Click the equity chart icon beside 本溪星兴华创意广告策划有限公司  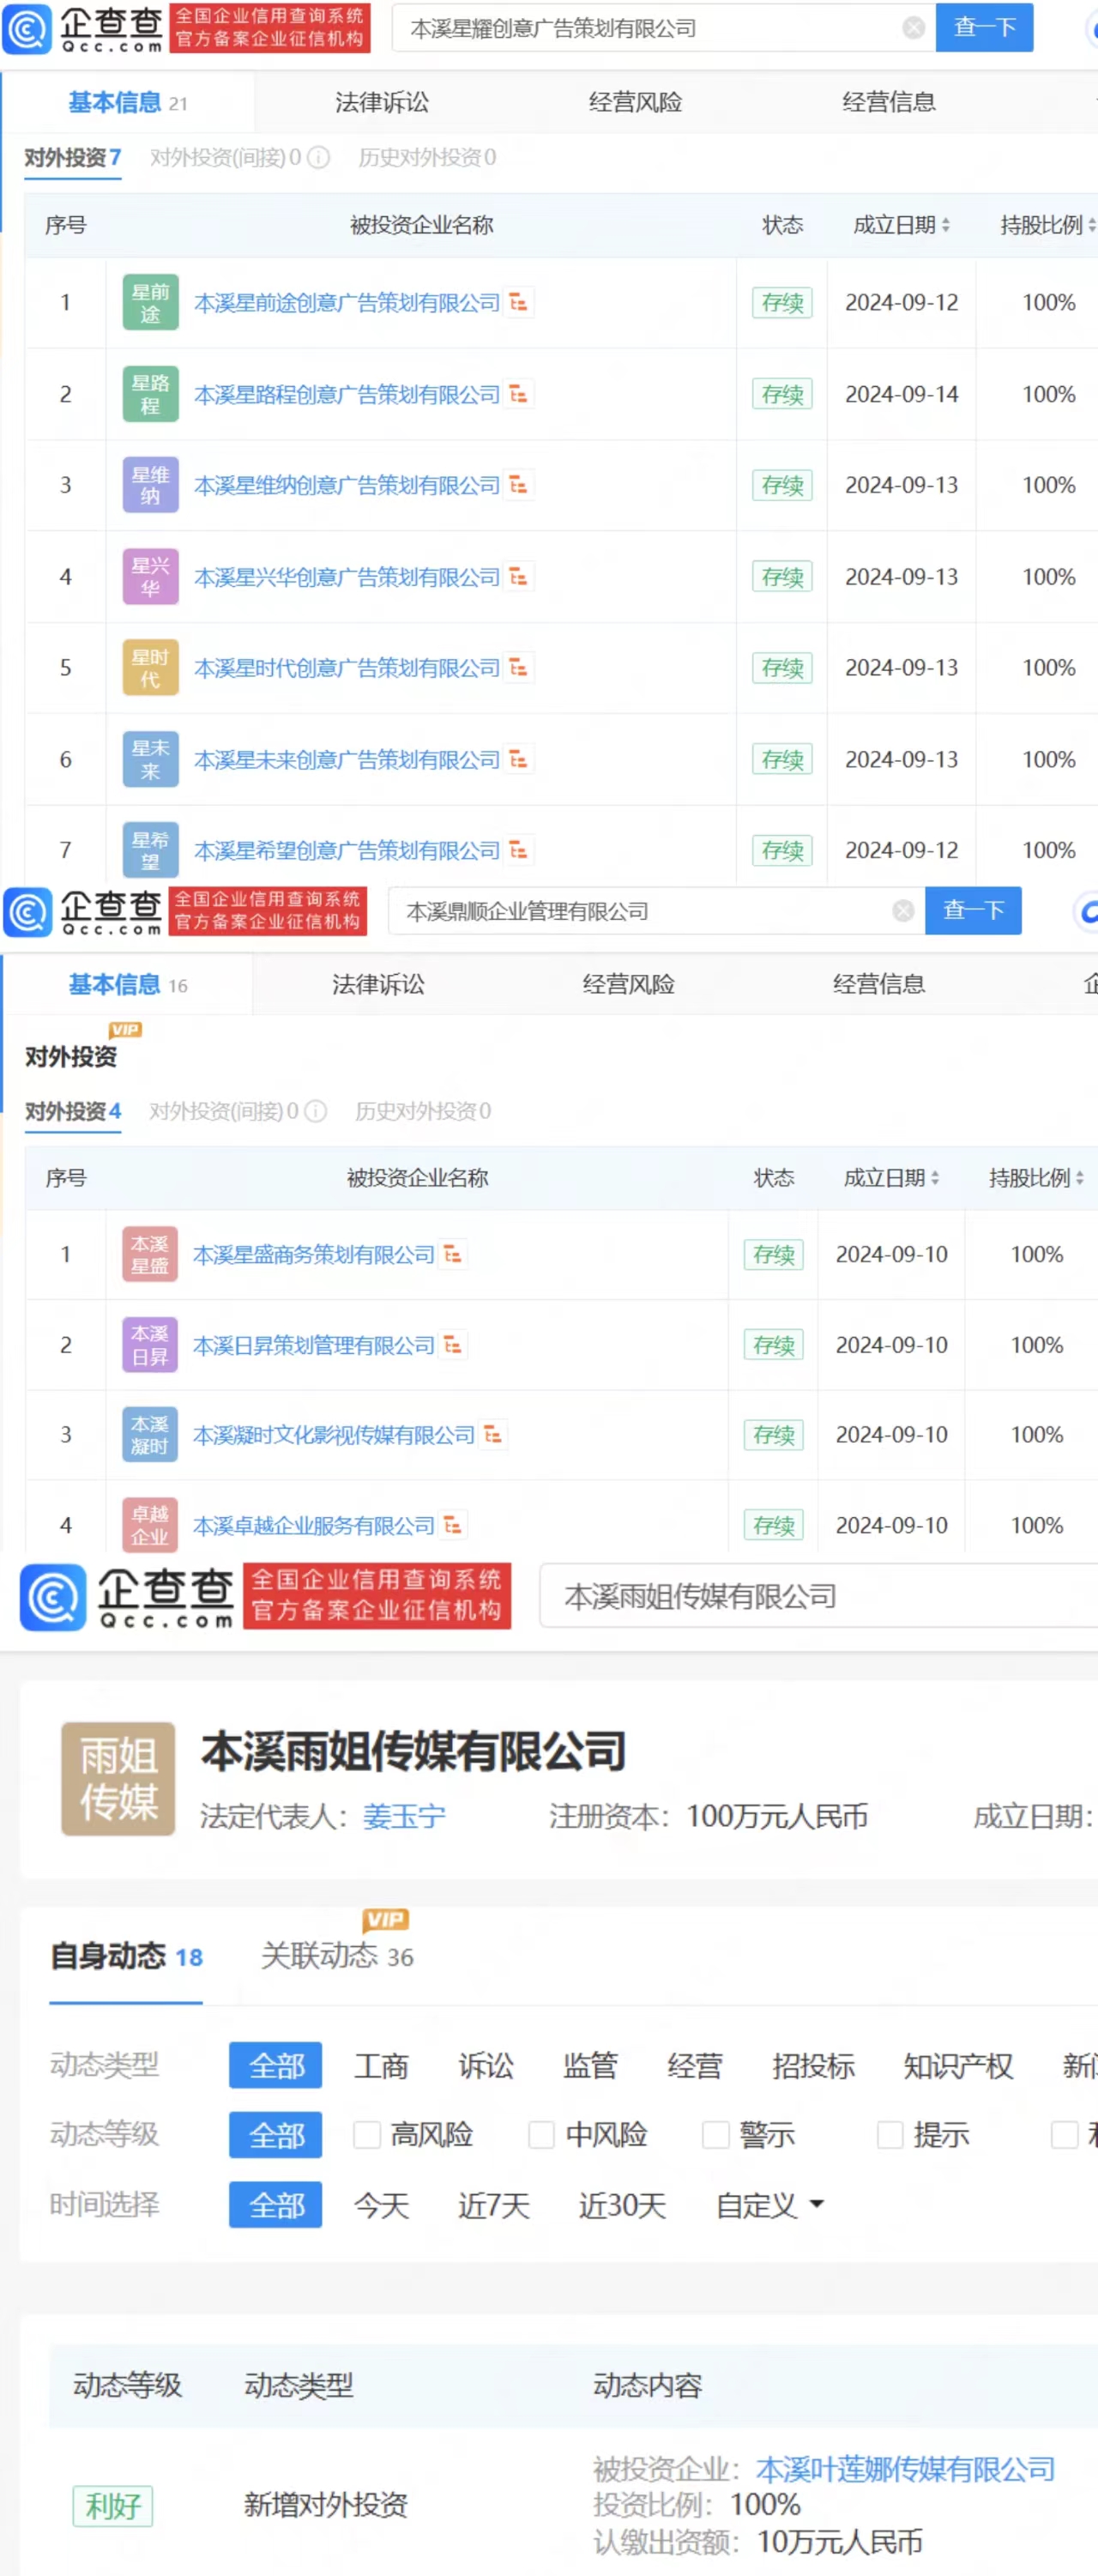click(x=518, y=577)
